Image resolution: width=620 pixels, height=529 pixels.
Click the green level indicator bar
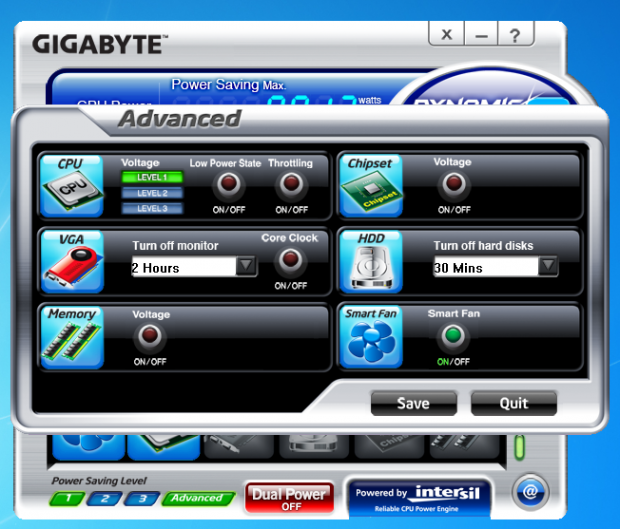pyautogui.click(x=519, y=448)
